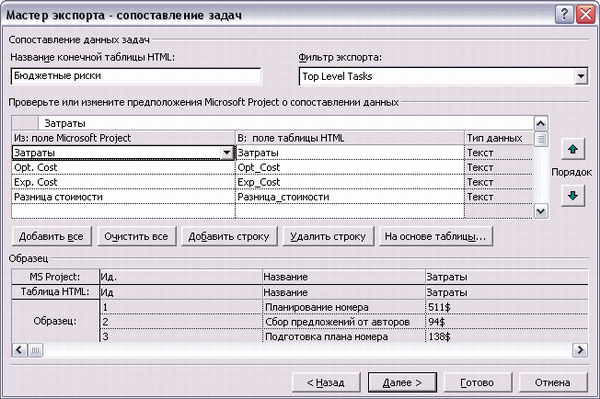The image size is (600, 399).
Task: Click the preview right scroll arrow
Action: click(580, 350)
